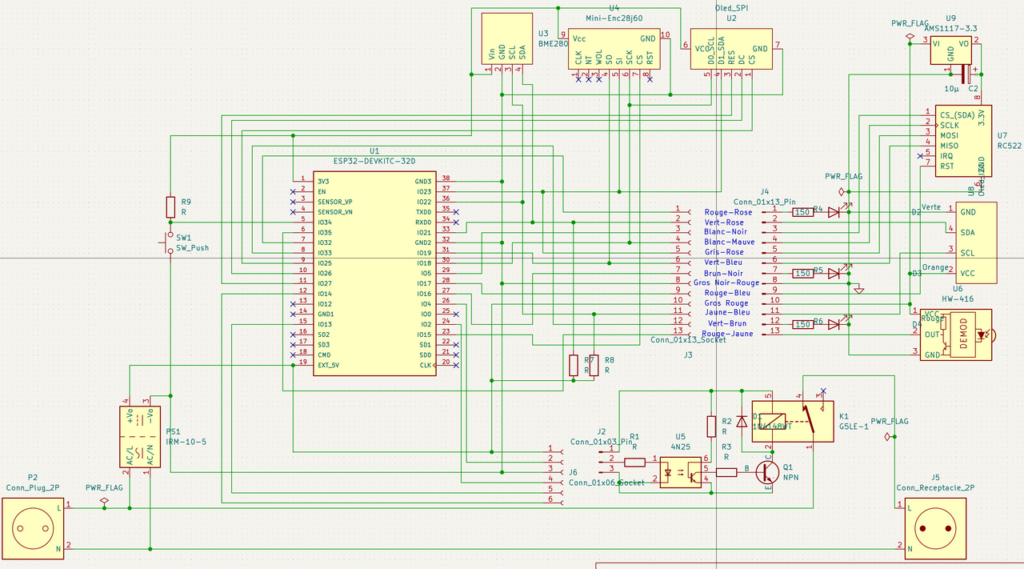The image size is (1024, 569).
Task: Click the 'Gros Rouge' wire label
Action: [726, 303]
